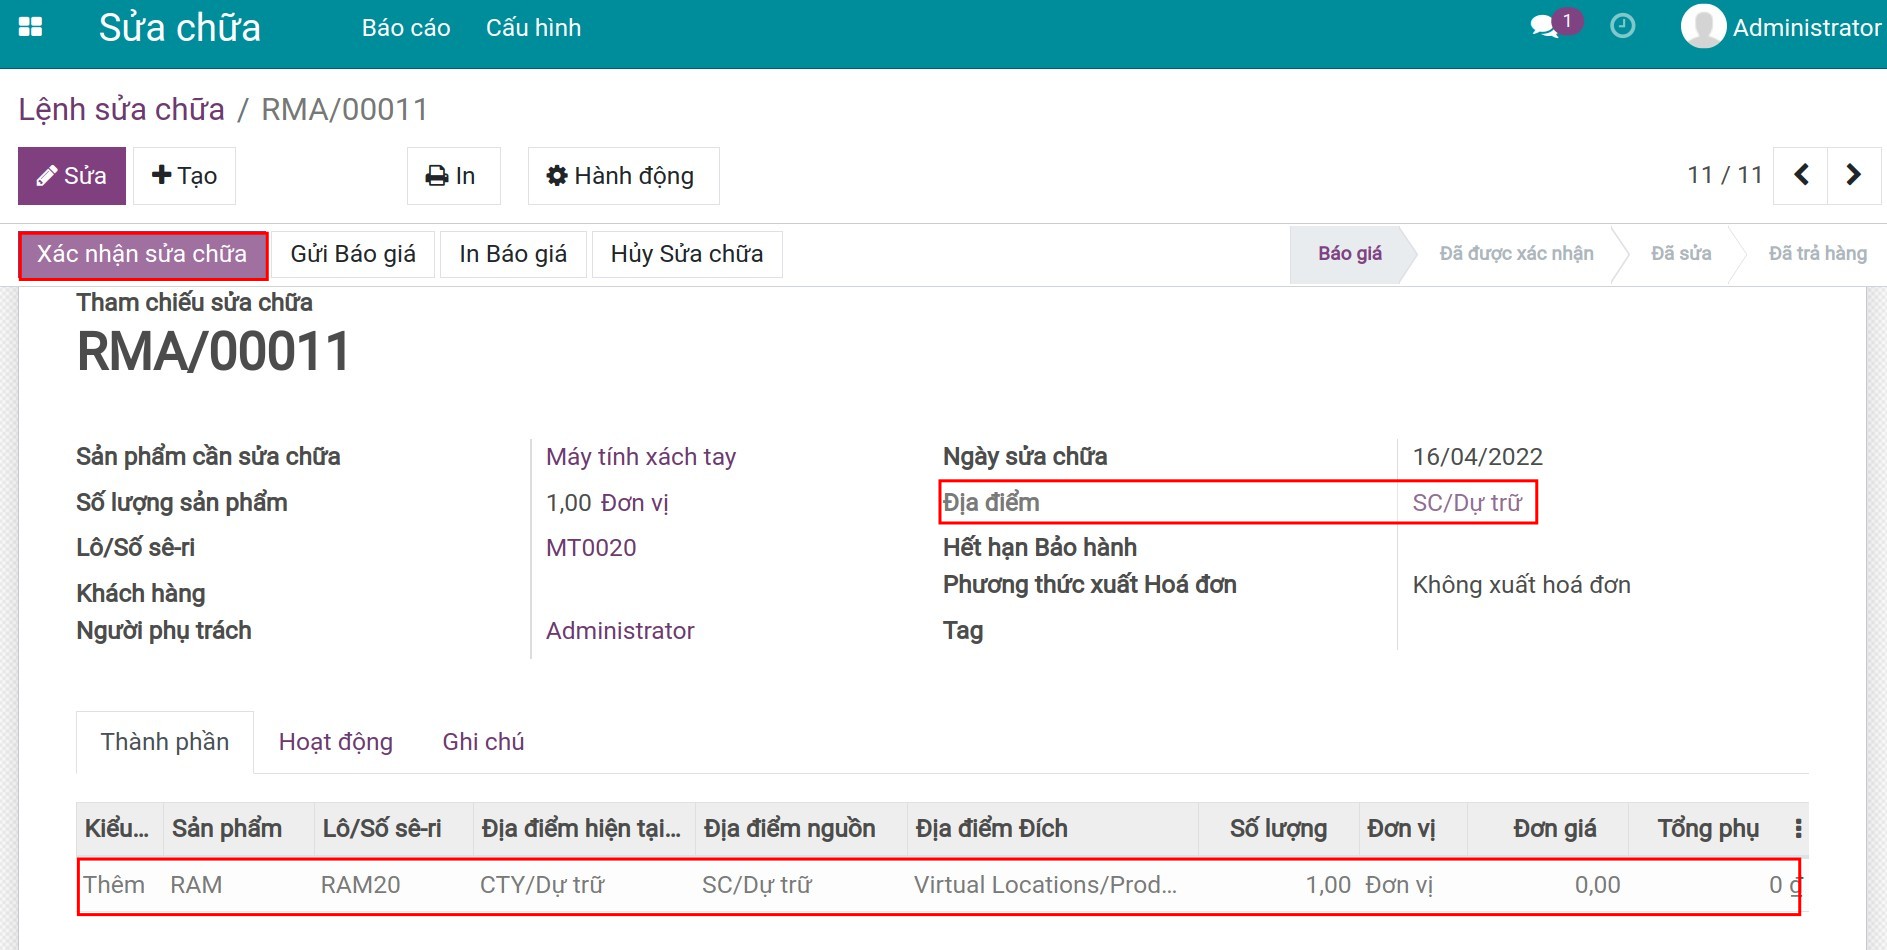Viewport: 1887px width, 950px height.
Task: Click the Sửa chữa app title
Action: [x=180, y=28]
